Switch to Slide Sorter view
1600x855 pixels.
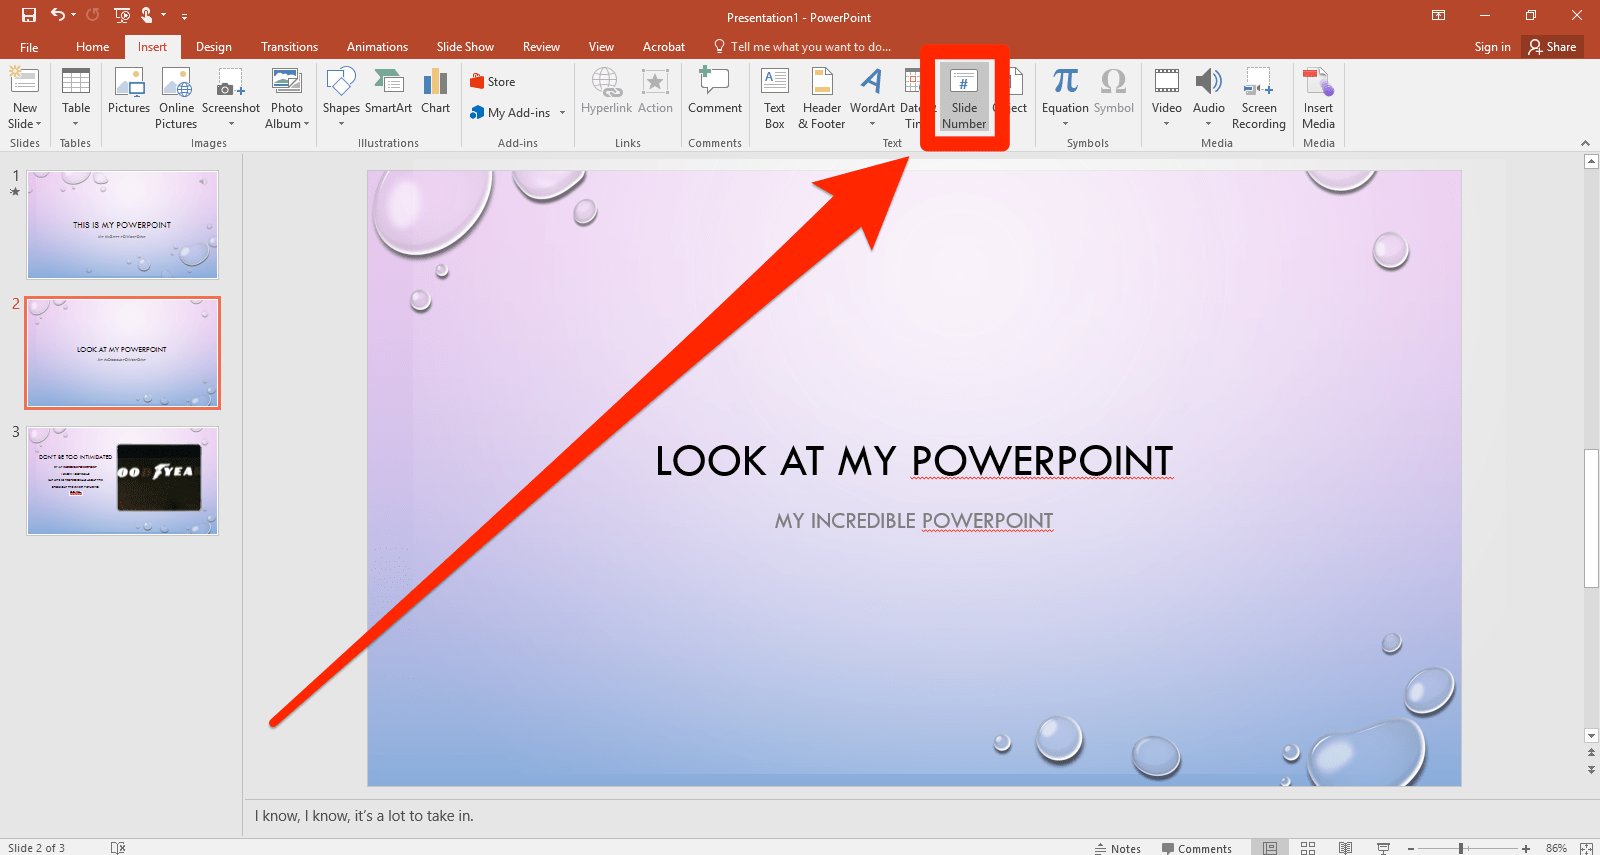pos(1307,848)
